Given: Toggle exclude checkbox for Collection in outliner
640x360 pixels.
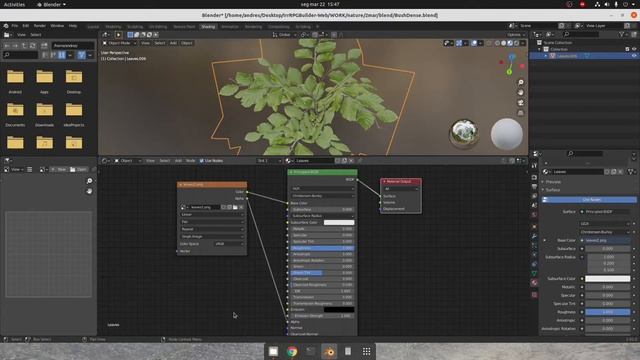Looking at the screenshot, I should pos(627,49).
